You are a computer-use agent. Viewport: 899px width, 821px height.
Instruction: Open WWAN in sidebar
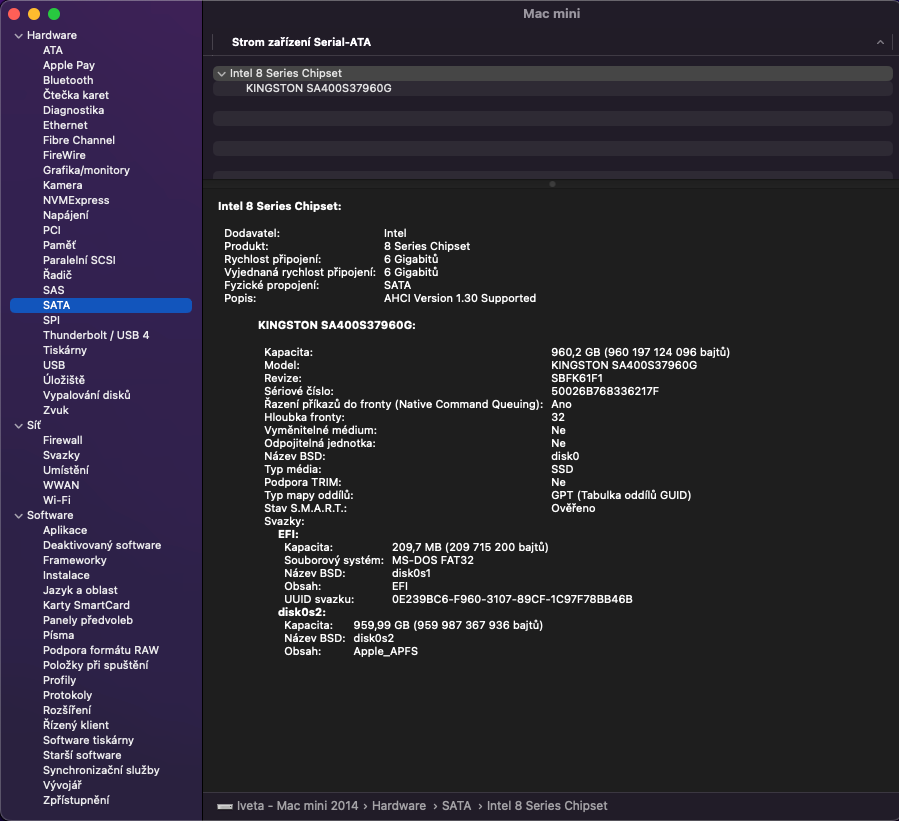tap(61, 485)
